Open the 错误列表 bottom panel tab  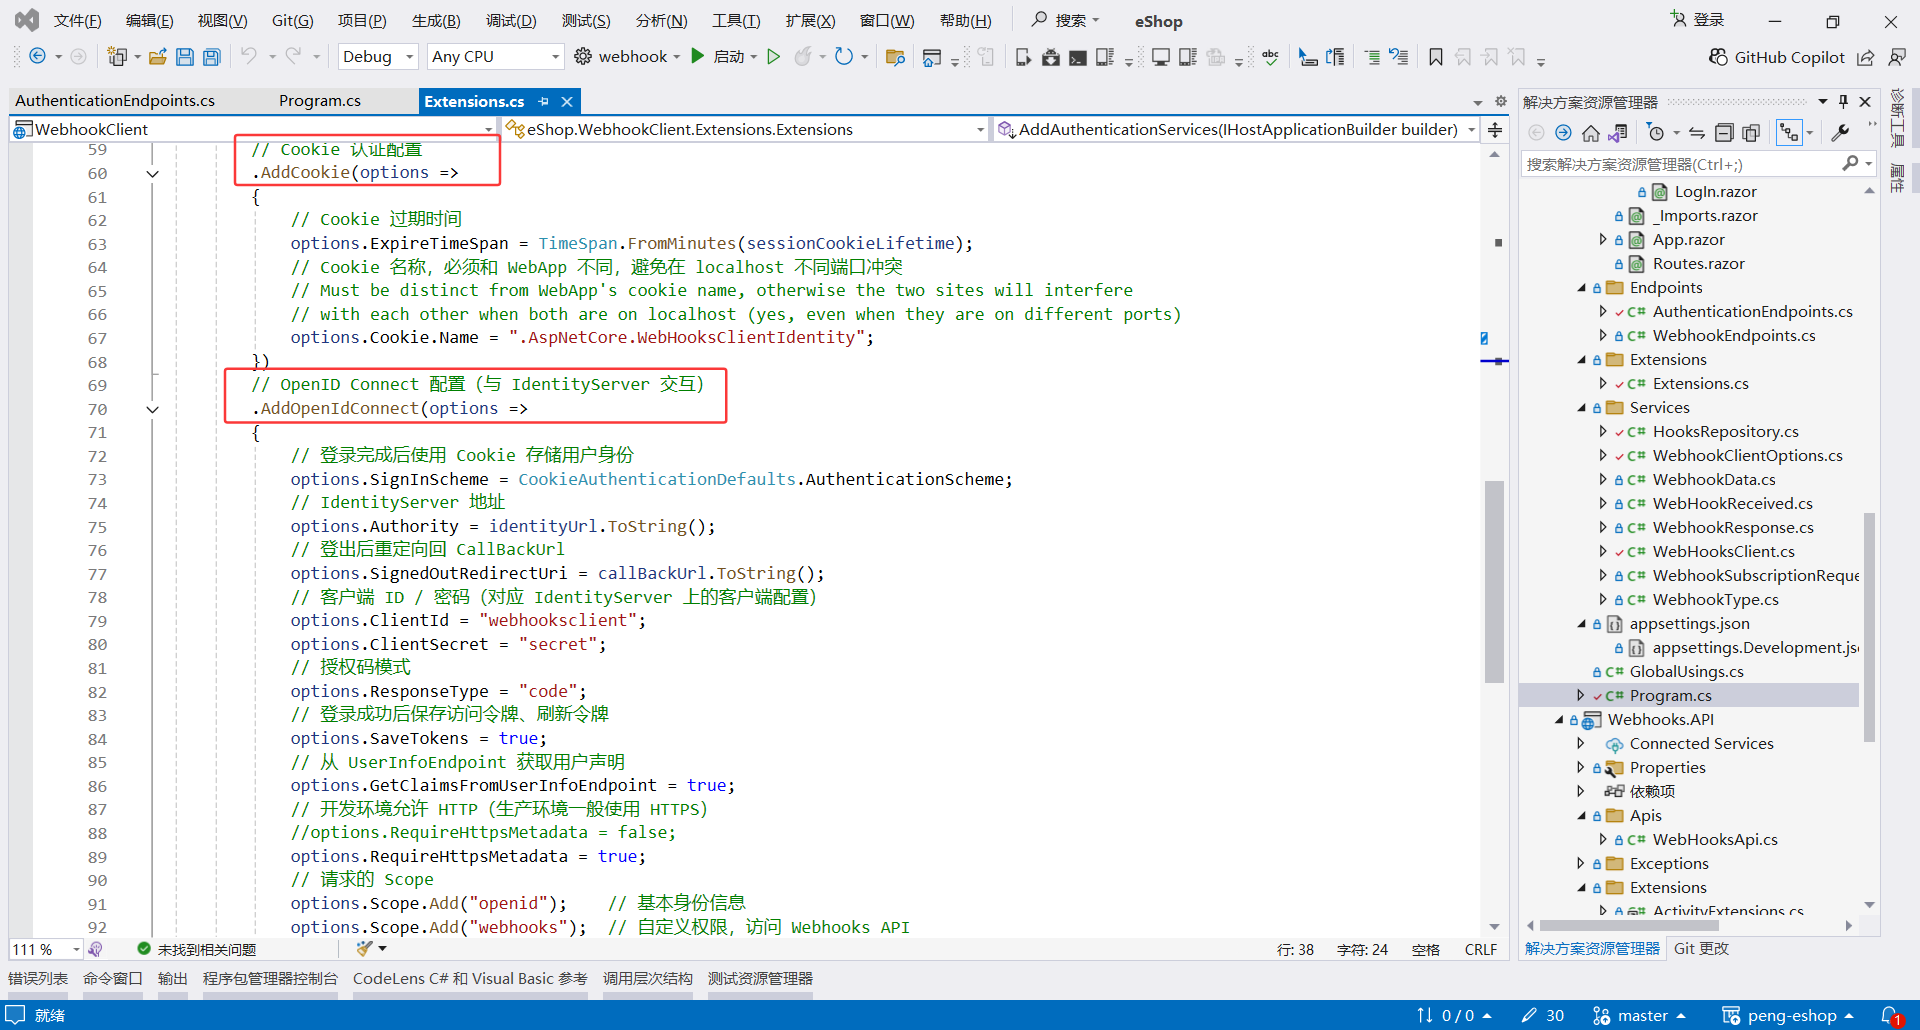(38, 978)
